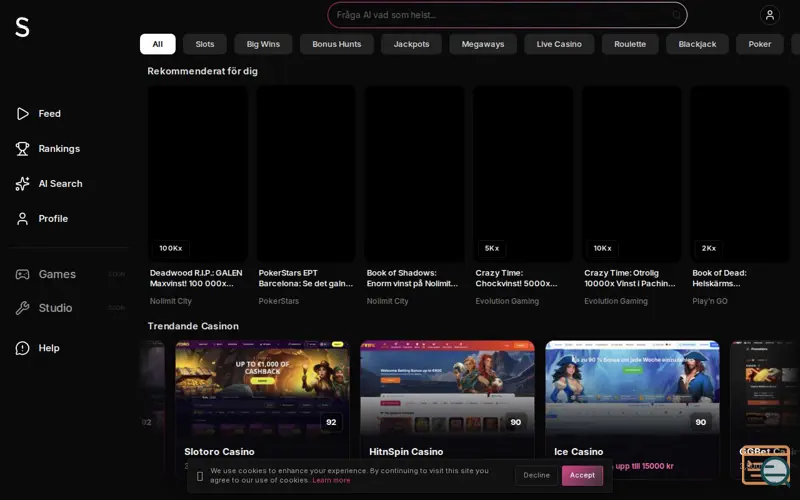Viewport: 800px width, 500px height.
Task: Click the Play'n GO provider label
Action: coord(710,301)
